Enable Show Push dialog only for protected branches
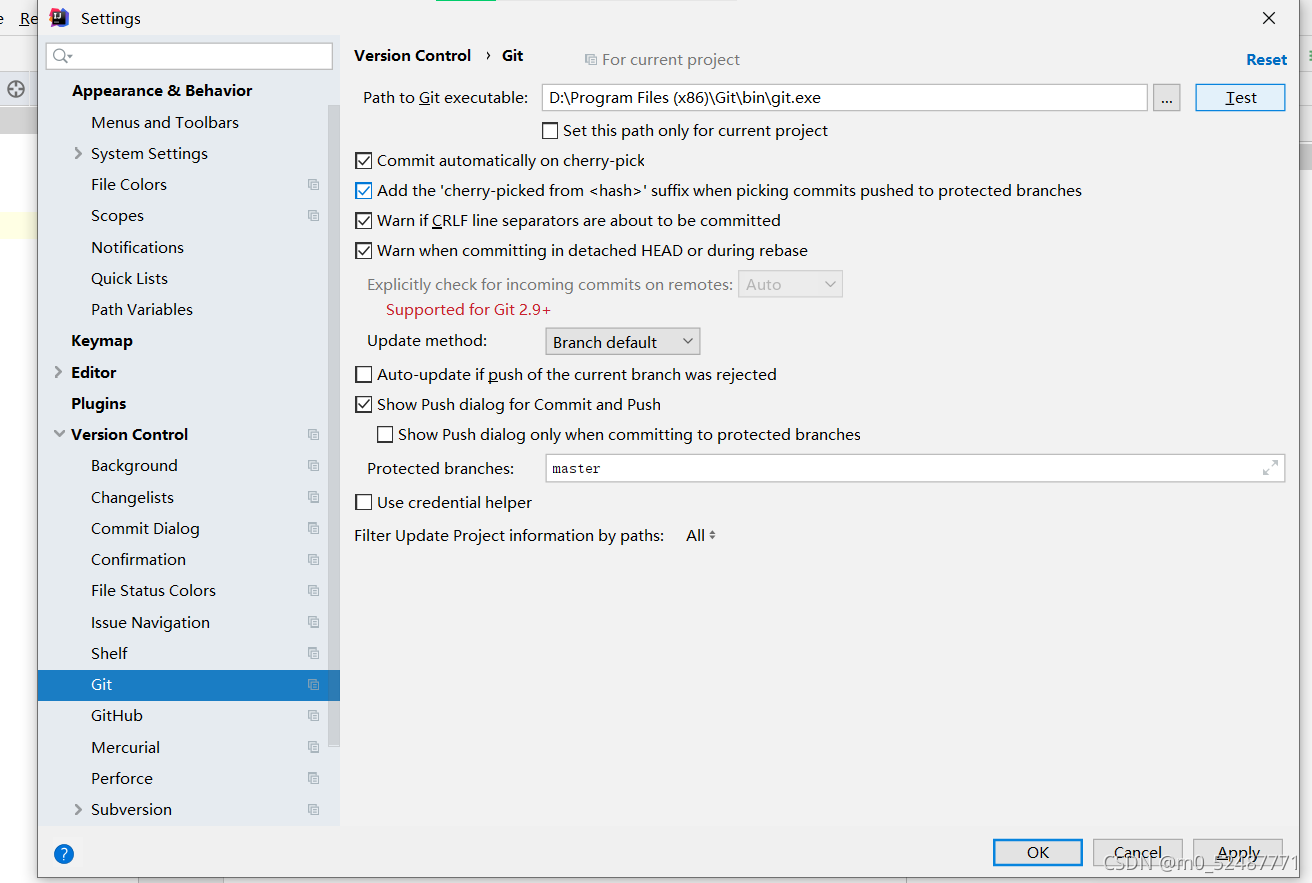The image size is (1312, 883). (x=385, y=434)
